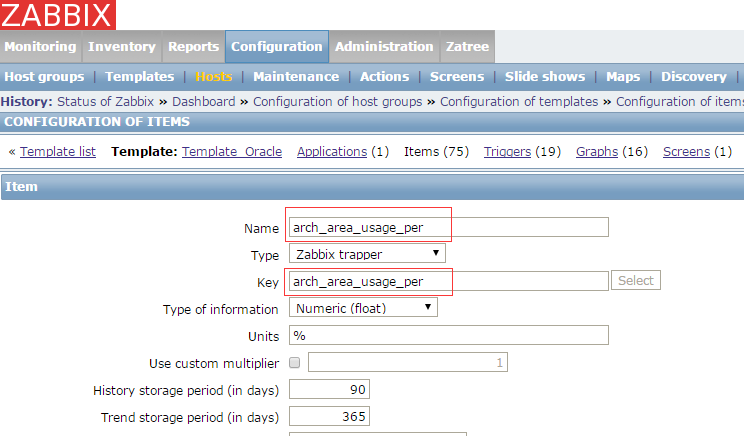Click into the Key input field
Image resolution: width=744 pixels, height=436 pixels.
448,281
